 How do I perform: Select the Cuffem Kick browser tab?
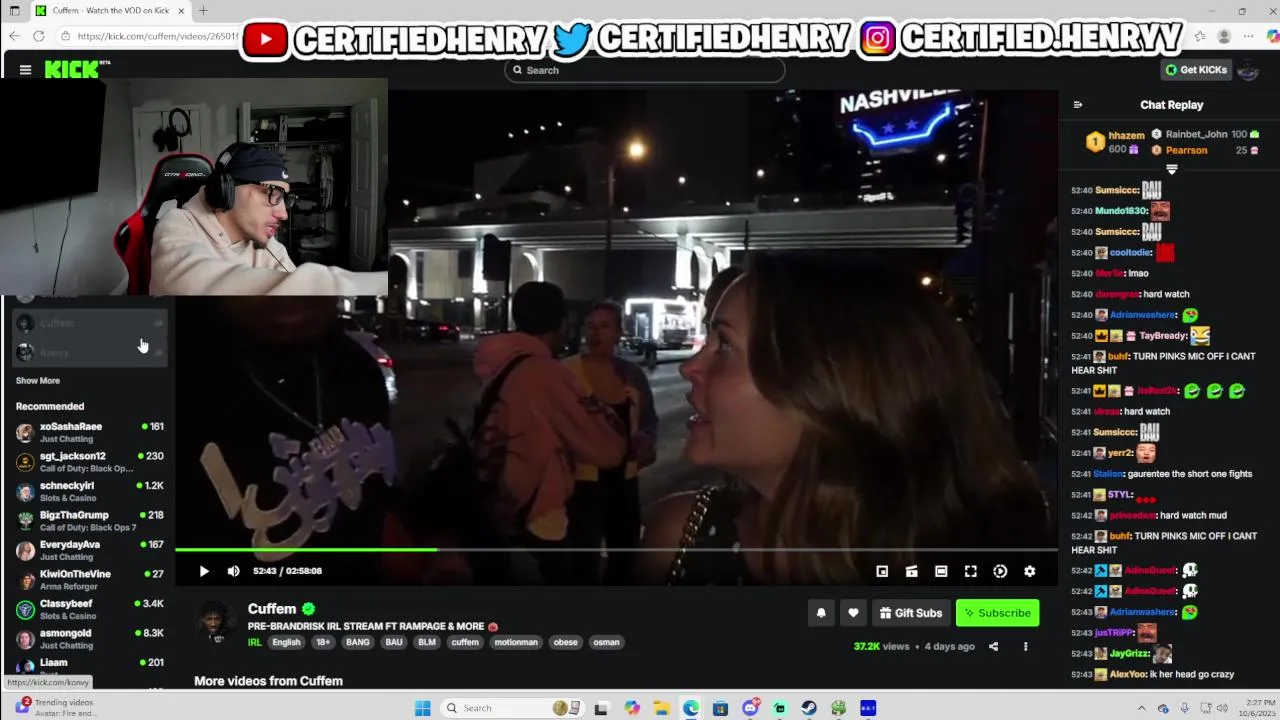[x=109, y=11]
